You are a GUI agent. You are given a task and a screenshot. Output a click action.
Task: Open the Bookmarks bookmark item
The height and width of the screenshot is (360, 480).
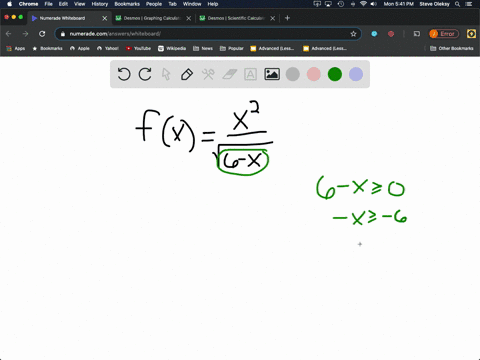coord(47,48)
